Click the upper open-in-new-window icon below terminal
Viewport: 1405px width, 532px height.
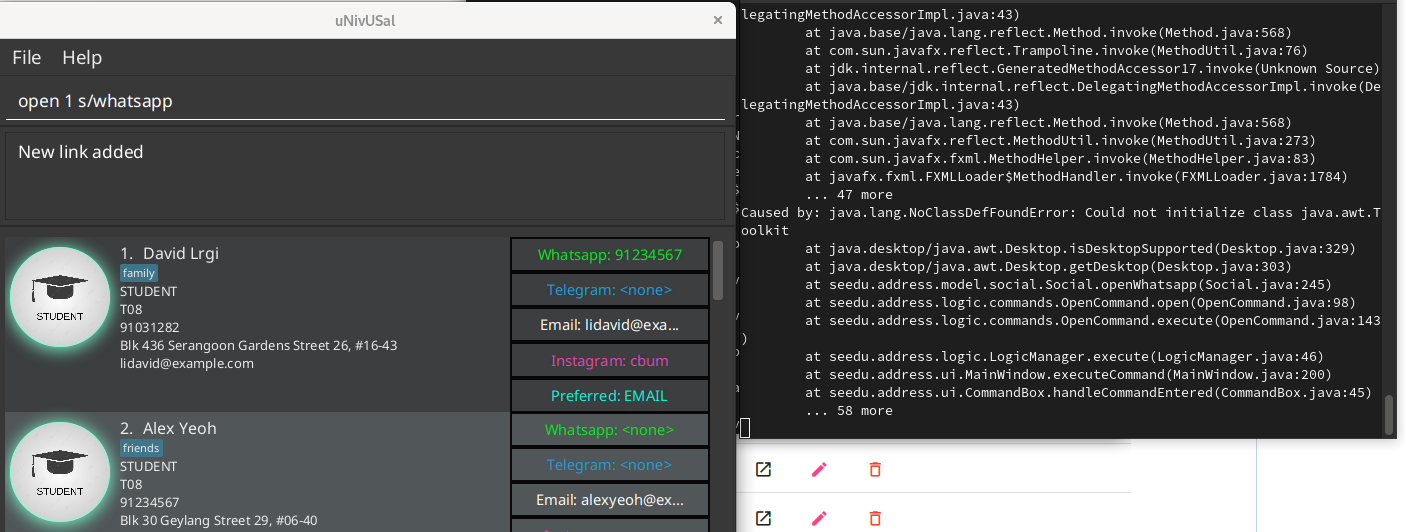763,469
